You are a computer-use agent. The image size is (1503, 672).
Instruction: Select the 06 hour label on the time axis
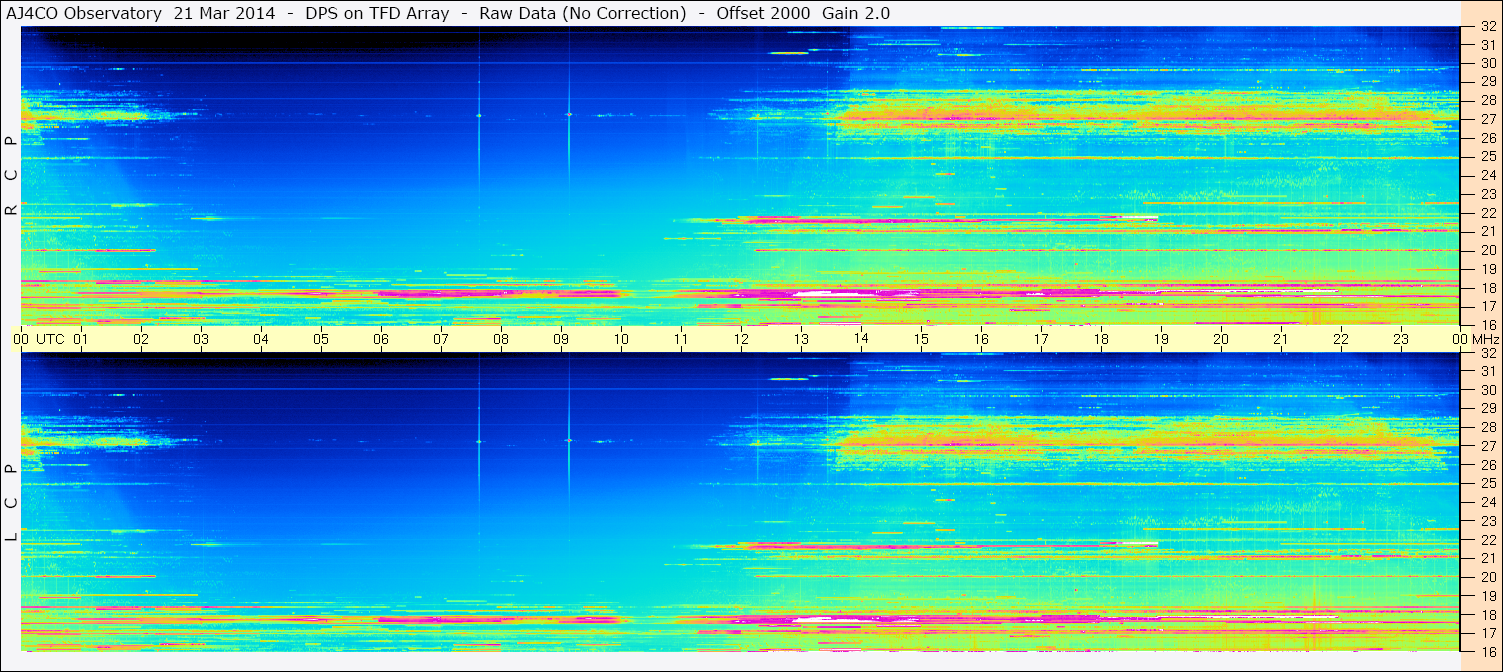point(381,339)
